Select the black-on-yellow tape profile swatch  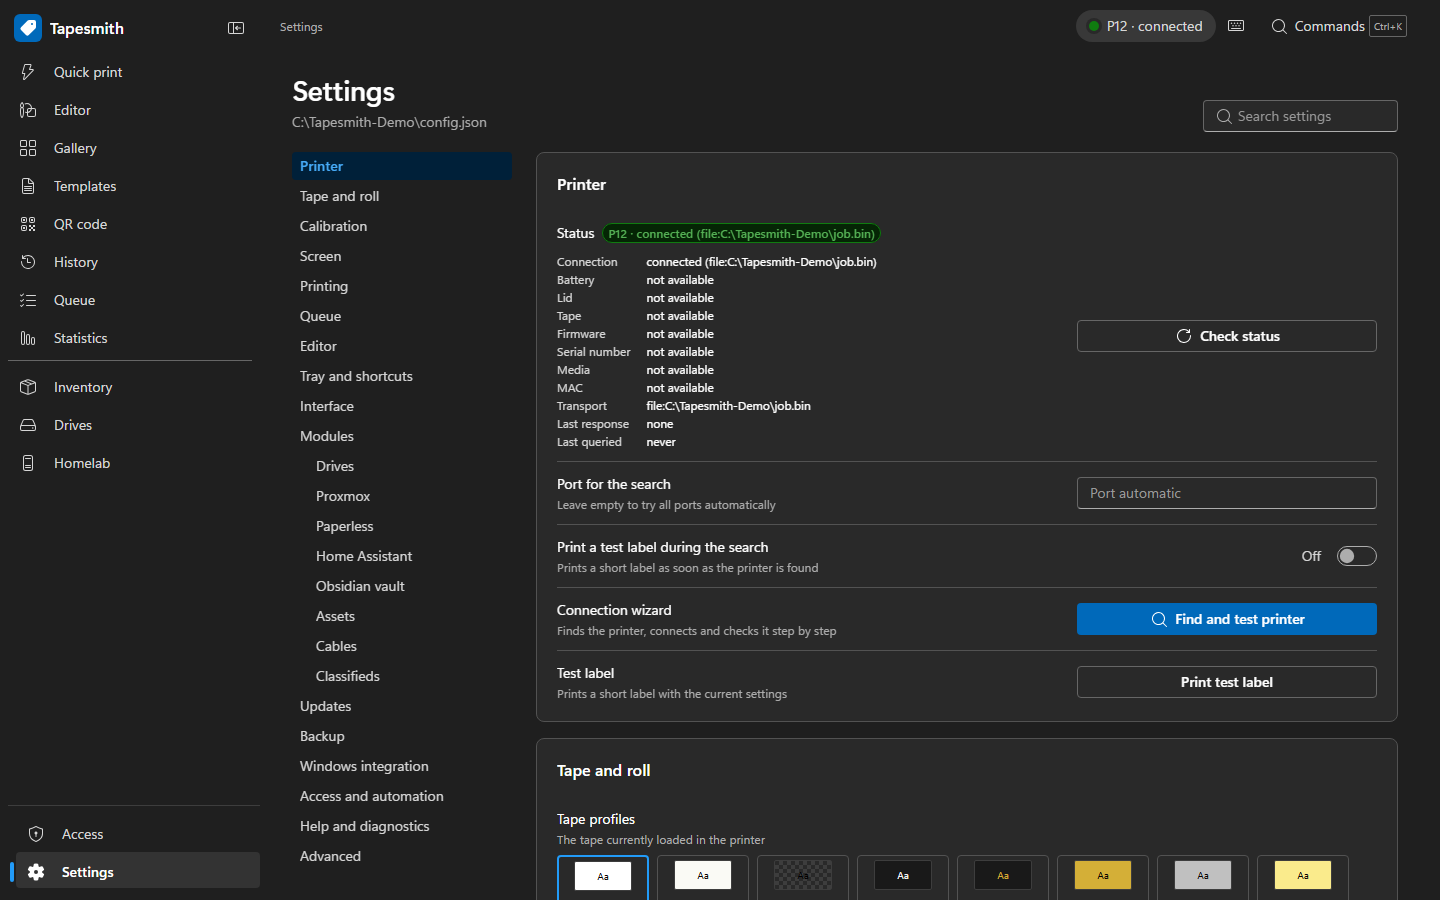tap(1303, 876)
